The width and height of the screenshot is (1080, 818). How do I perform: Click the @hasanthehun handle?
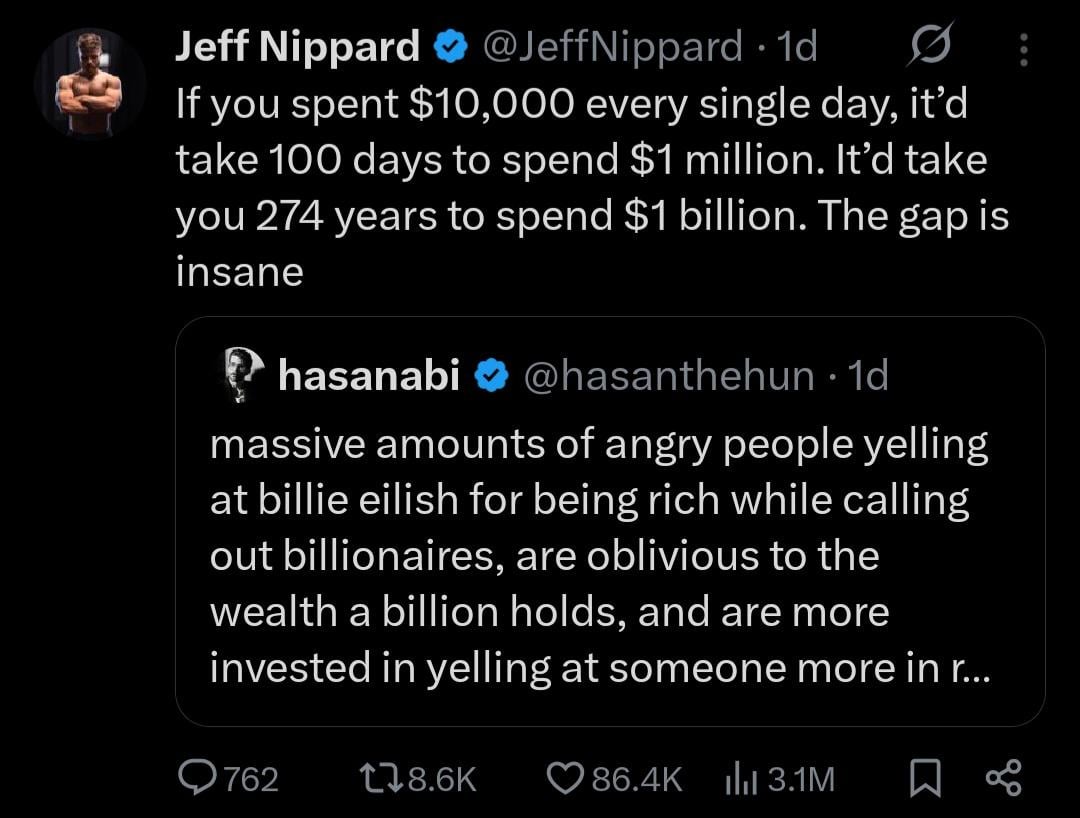[x=668, y=375]
